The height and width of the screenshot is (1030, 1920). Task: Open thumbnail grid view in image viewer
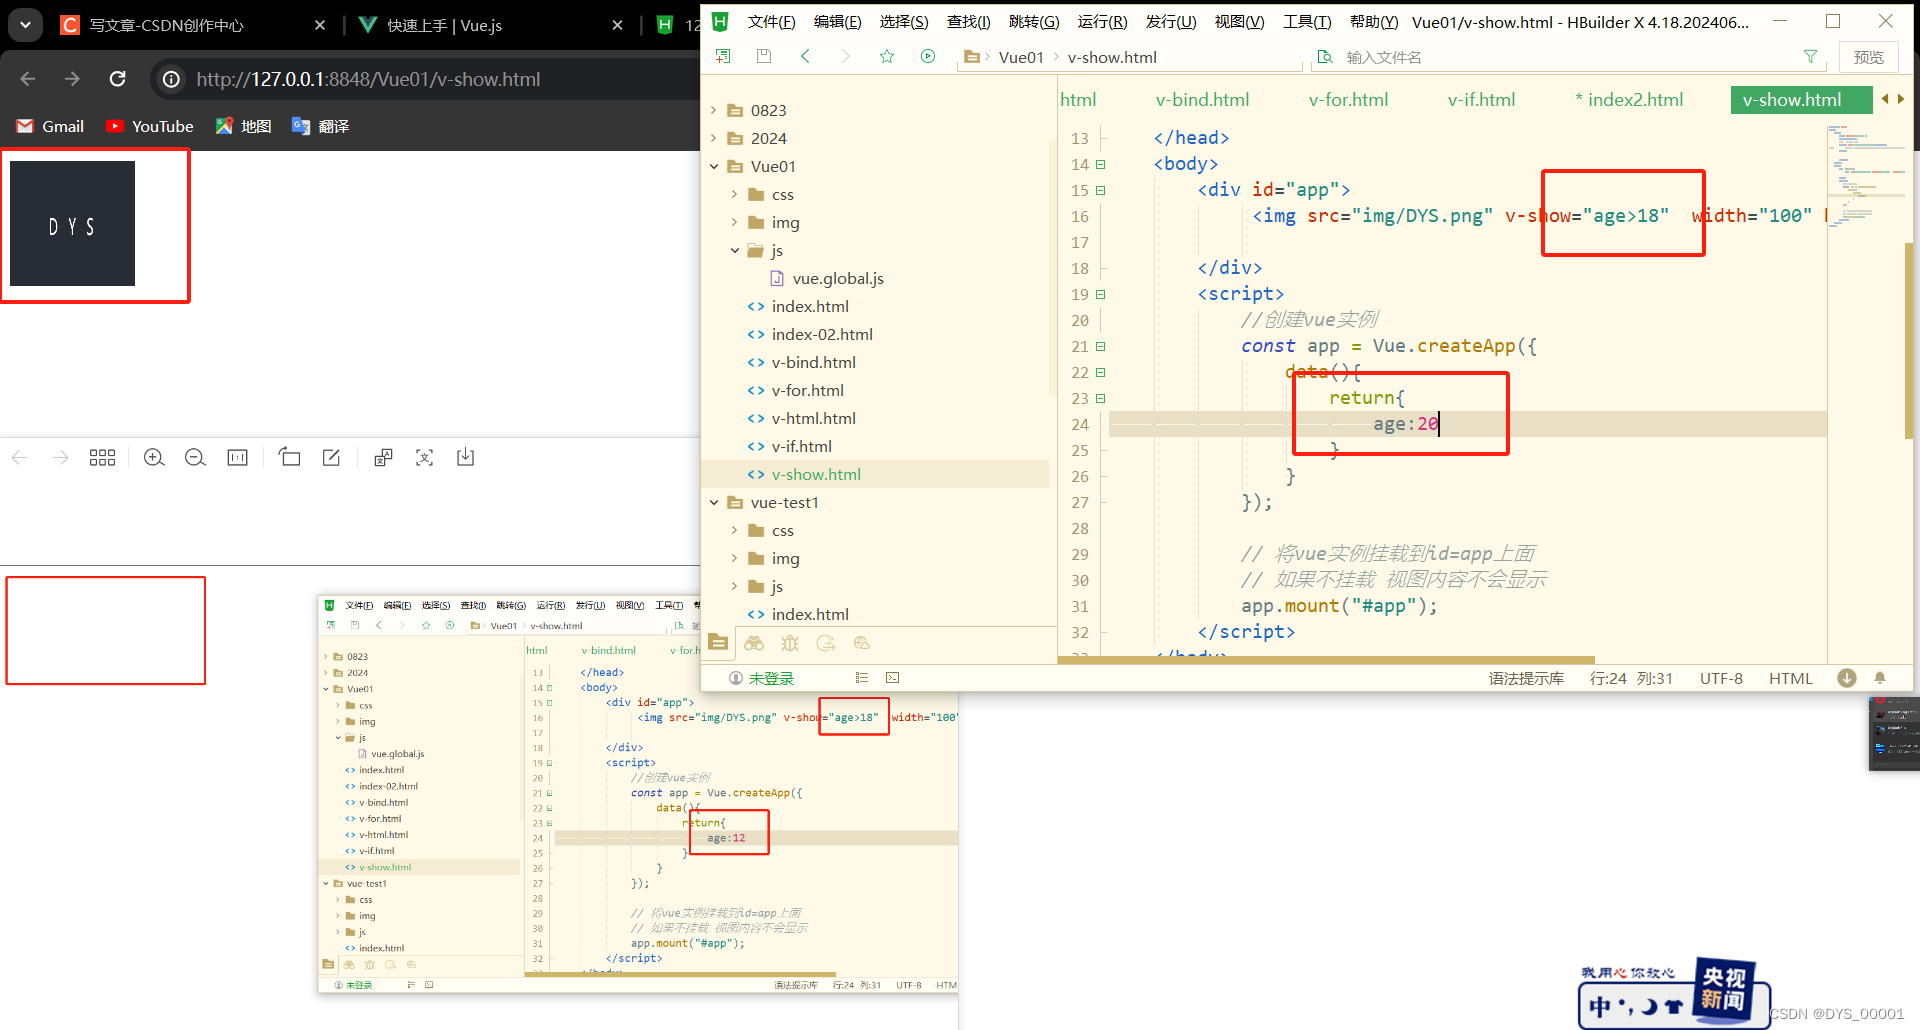click(x=102, y=457)
